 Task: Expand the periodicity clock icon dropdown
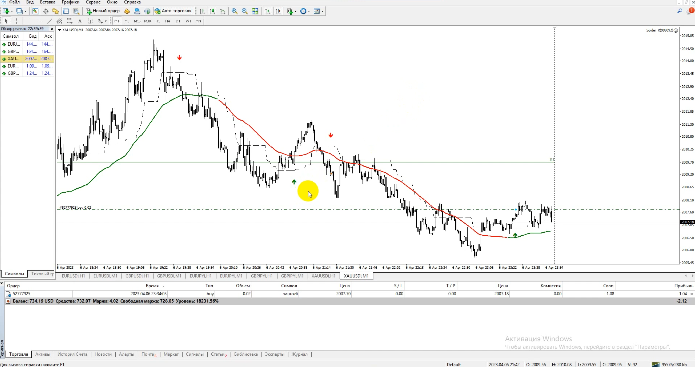pyautogui.click(x=309, y=11)
